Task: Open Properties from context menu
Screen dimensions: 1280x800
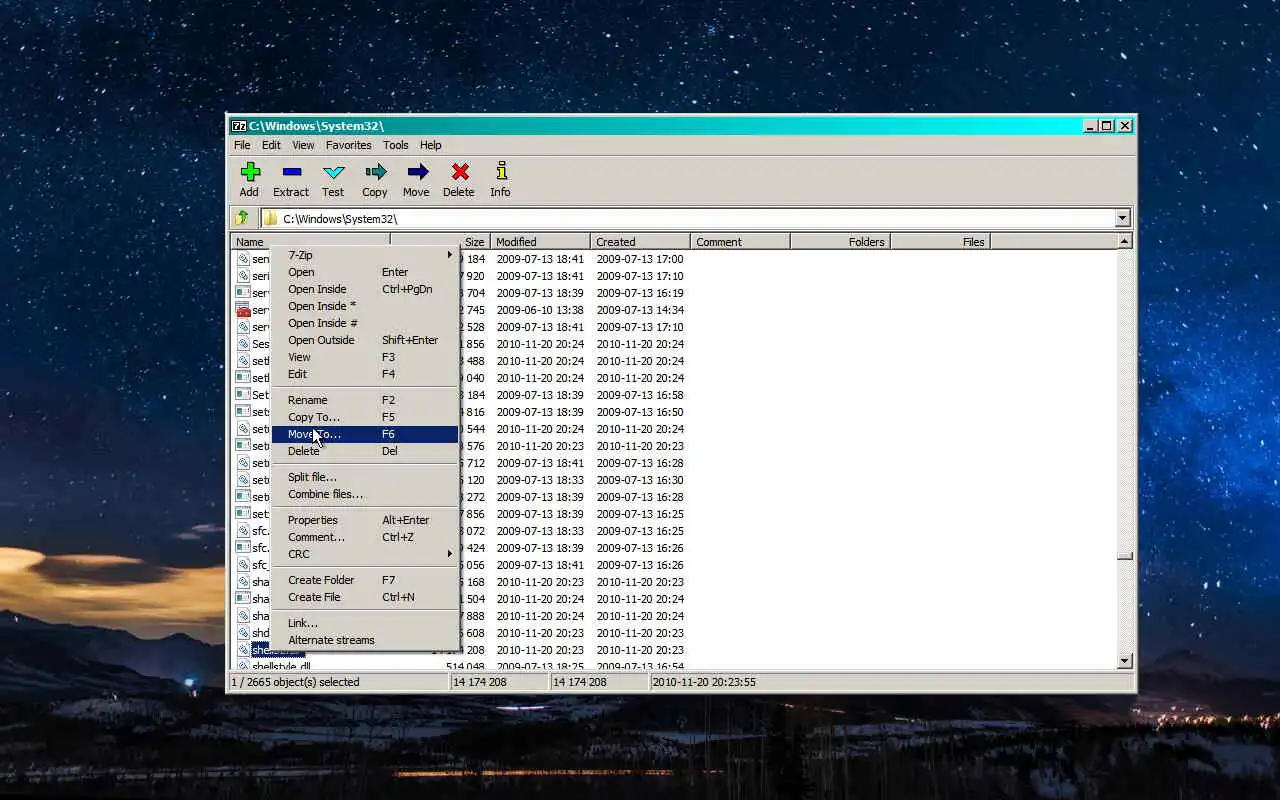Action: click(x=365, y=520)
